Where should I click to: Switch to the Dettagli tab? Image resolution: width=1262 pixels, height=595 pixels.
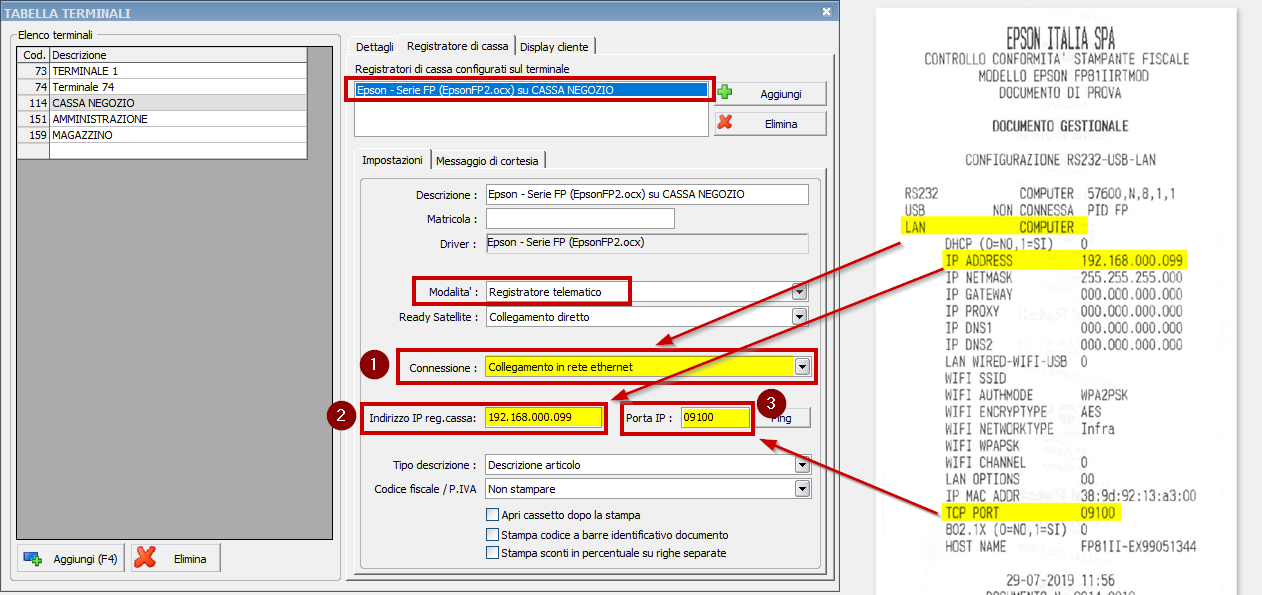pos(374,46)
